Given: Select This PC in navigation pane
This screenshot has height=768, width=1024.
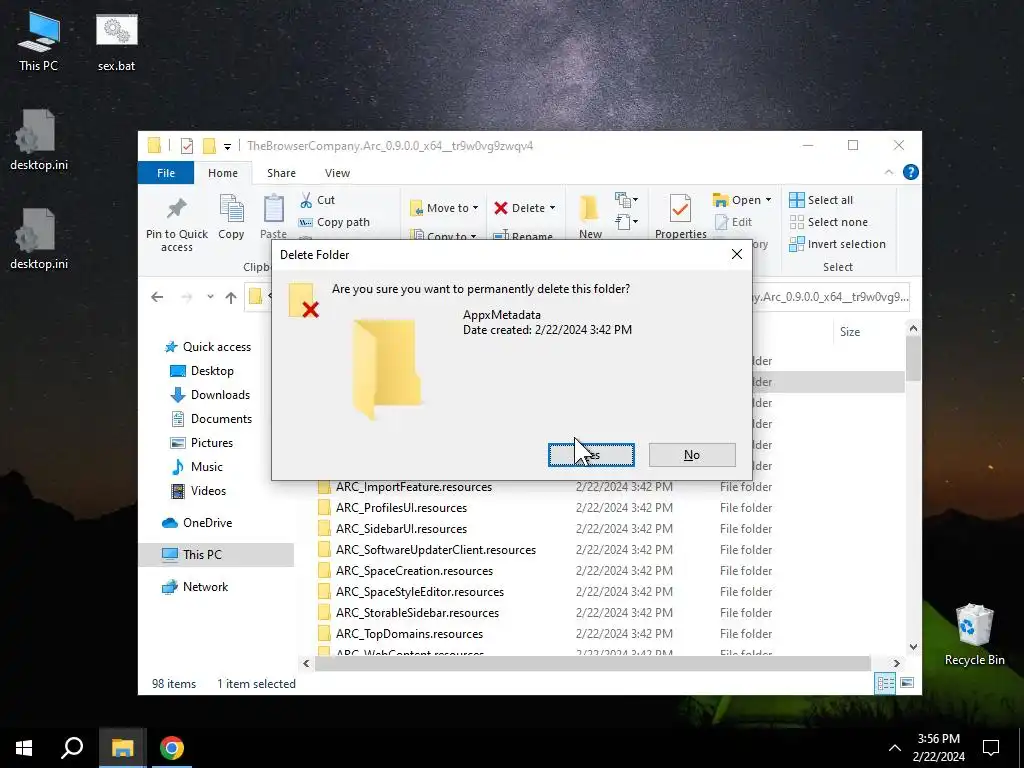Looking at the screenshot, I should pos(216,555).
